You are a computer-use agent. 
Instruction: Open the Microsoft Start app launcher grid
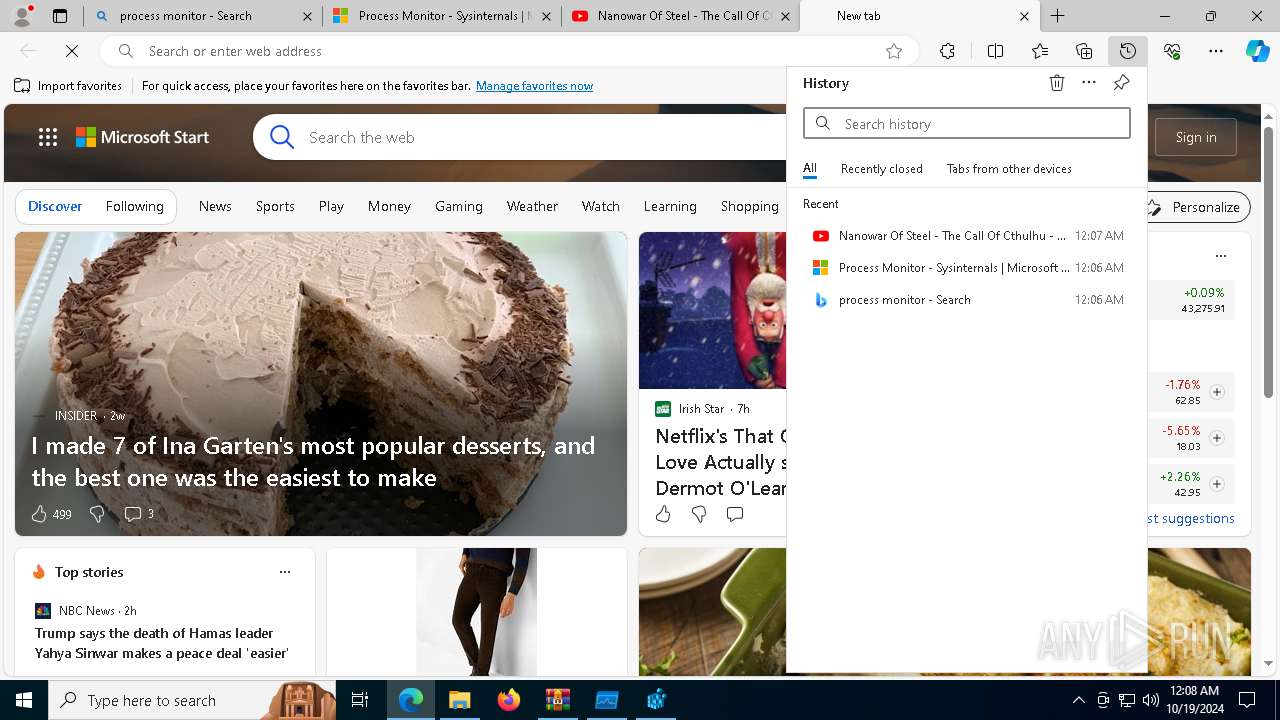[48, 137]
